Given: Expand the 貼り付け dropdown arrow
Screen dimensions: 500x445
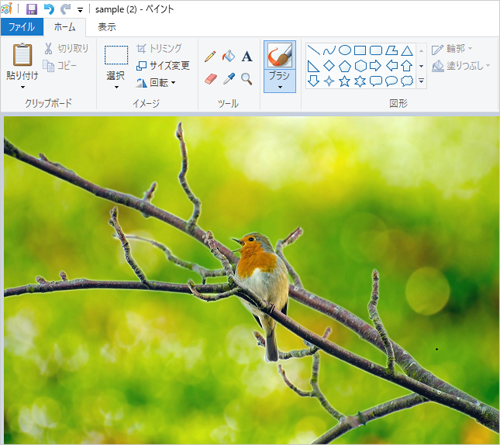Looking at the screenshot, I should (23, 87).
